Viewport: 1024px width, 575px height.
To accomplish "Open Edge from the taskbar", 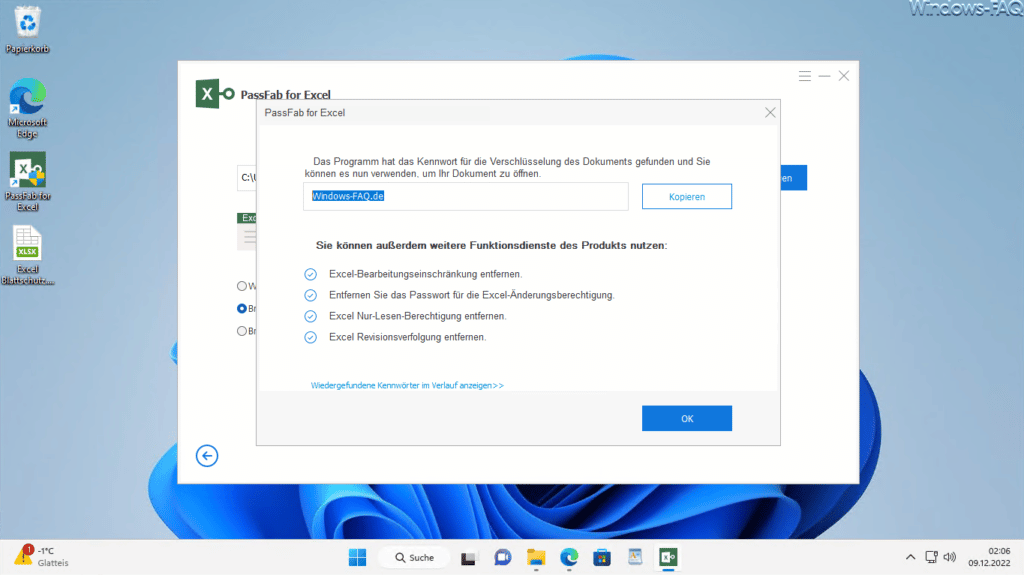I will coord(569,557).
